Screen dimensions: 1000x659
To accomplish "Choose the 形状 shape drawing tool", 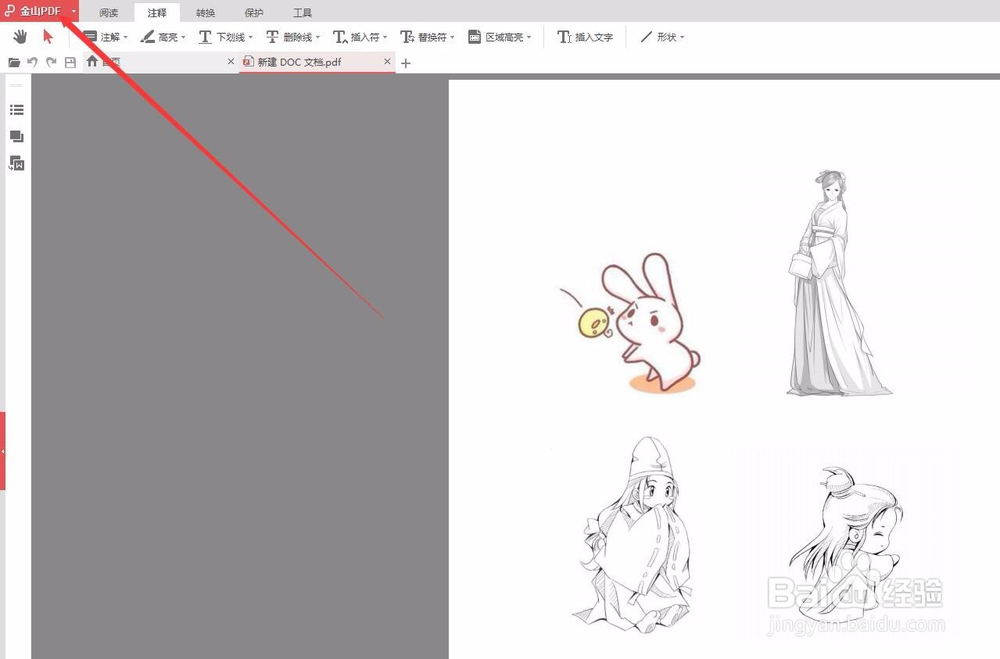I will (x=659, y=37).
